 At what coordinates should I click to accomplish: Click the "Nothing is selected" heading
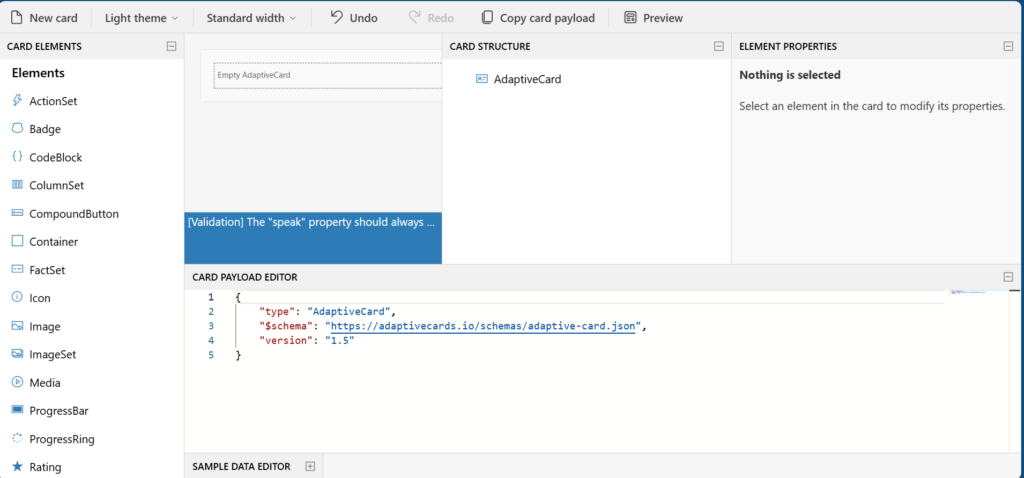coord(790,75)
